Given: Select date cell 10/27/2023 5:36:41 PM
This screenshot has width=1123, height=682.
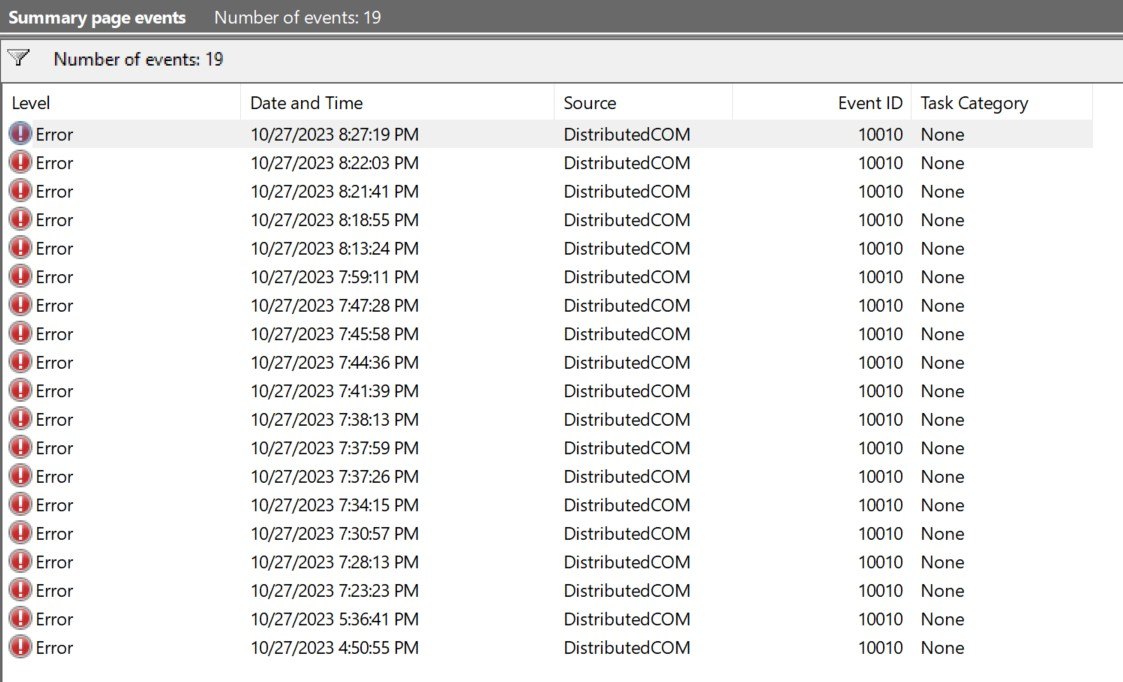Looking at the screenshot, I should (x=334, y=620).
